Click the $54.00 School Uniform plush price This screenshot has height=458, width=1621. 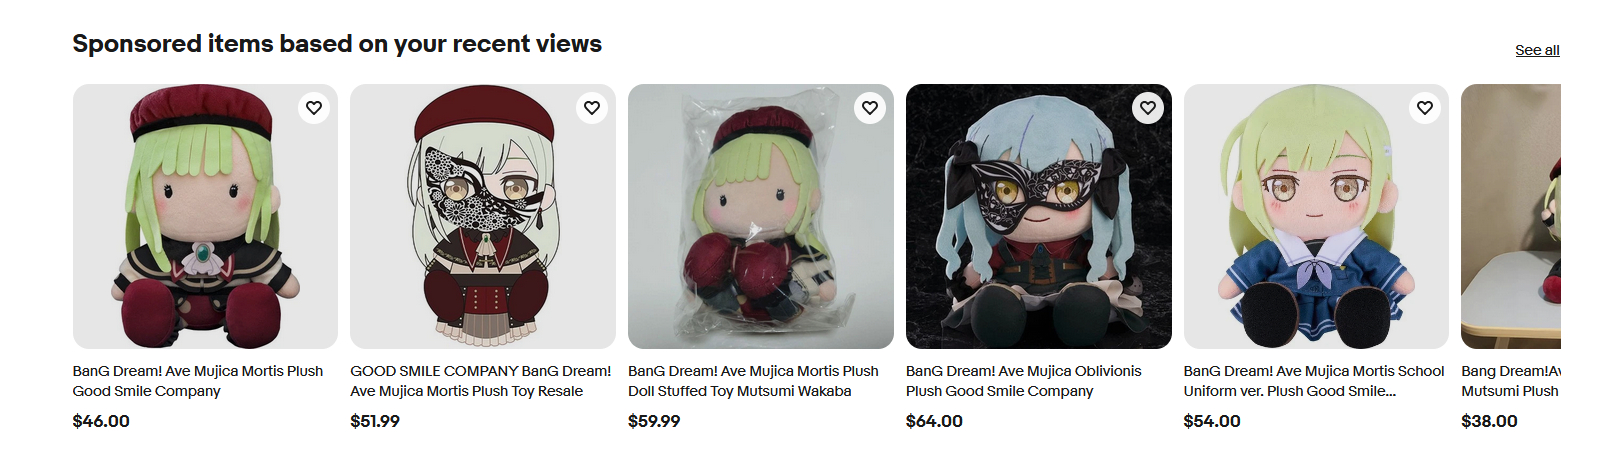coord(1212,421)
